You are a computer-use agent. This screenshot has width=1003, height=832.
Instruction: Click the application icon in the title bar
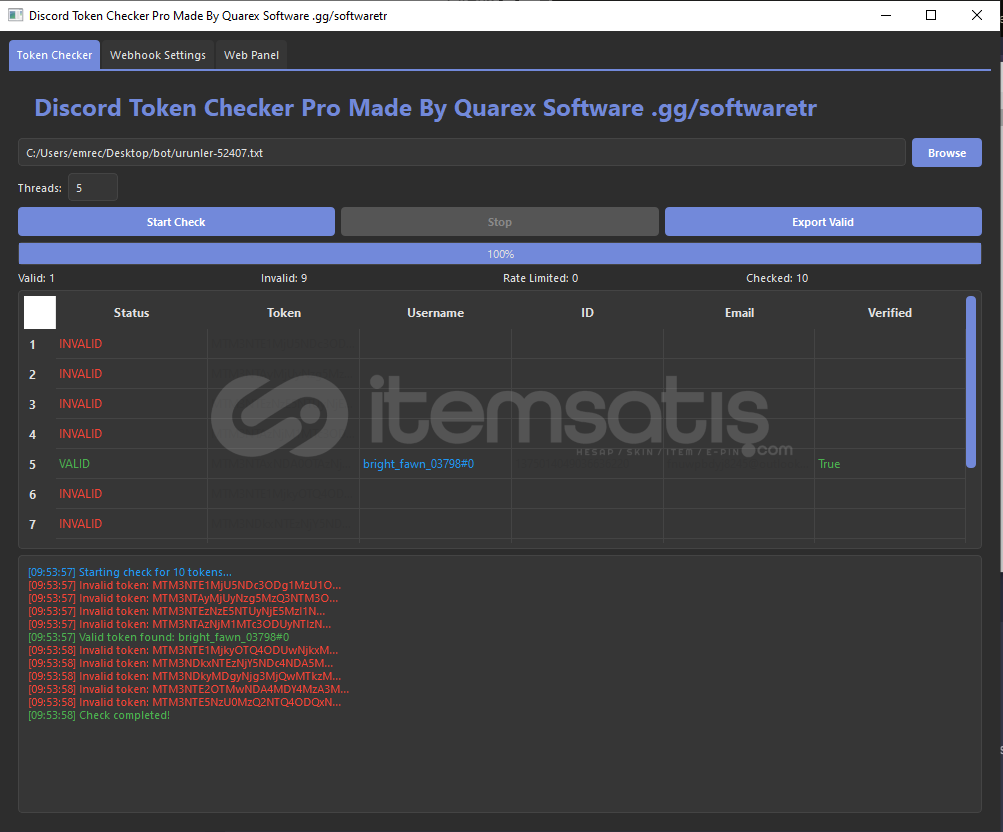tap(15, 15)
